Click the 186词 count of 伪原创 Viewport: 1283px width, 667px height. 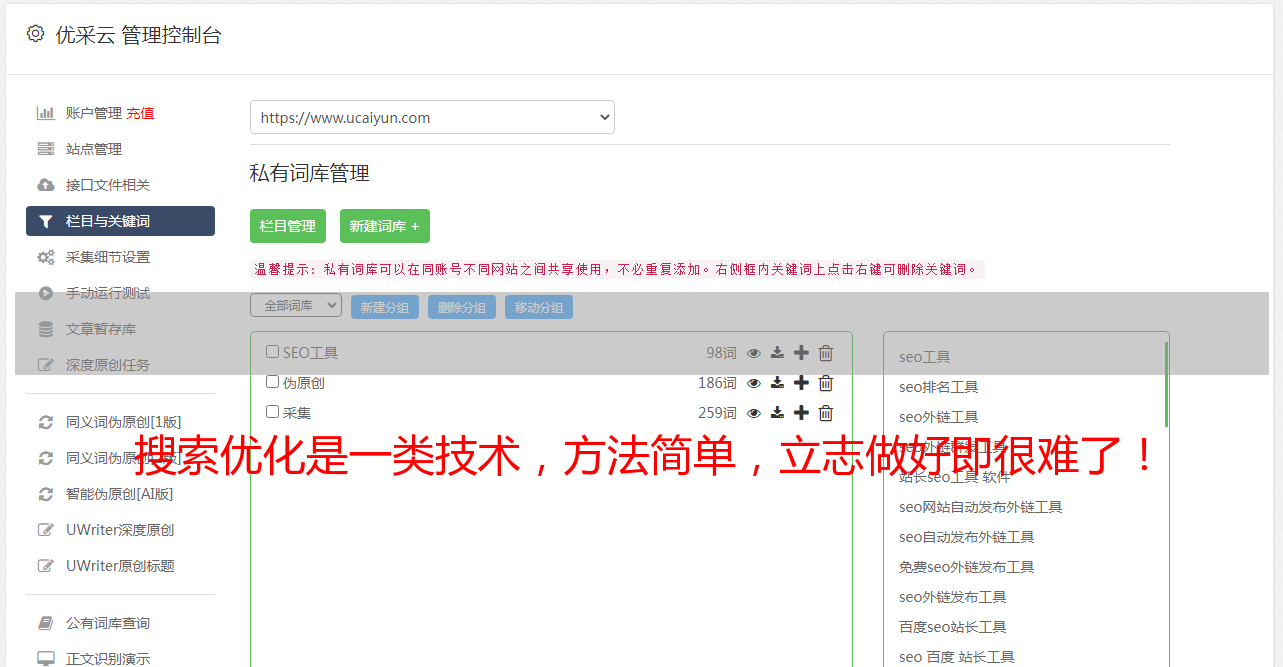pyautogui.click(x=718, y=383)
